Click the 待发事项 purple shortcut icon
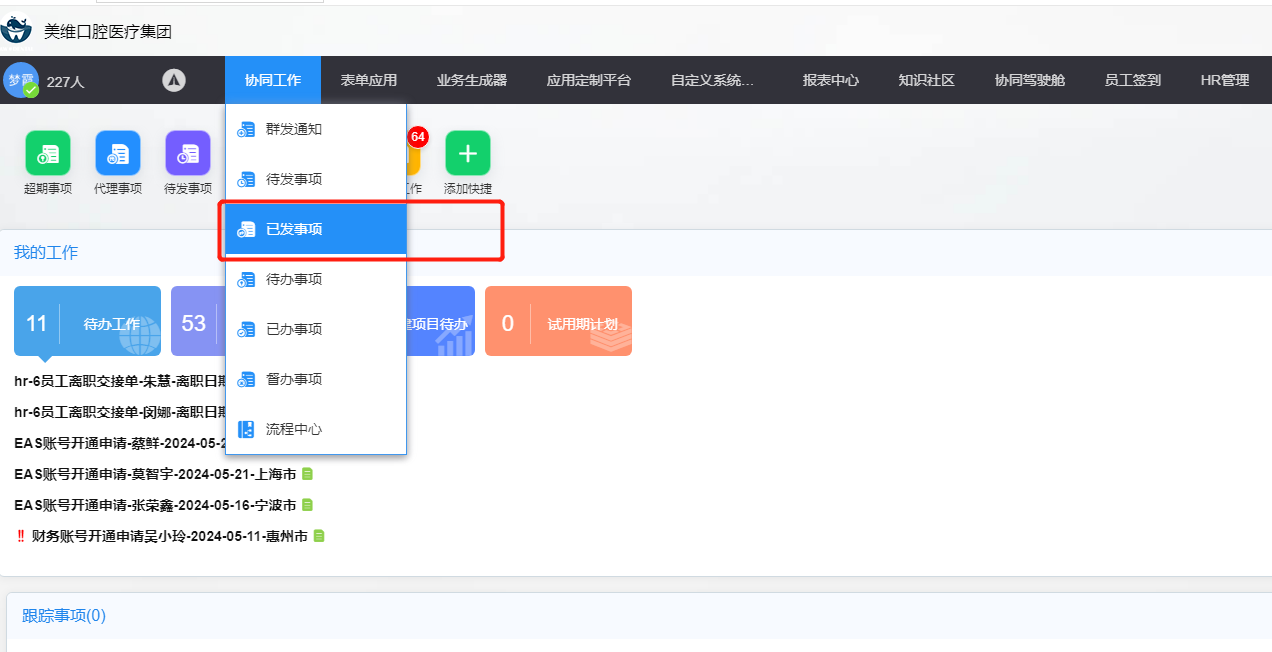 188,153
